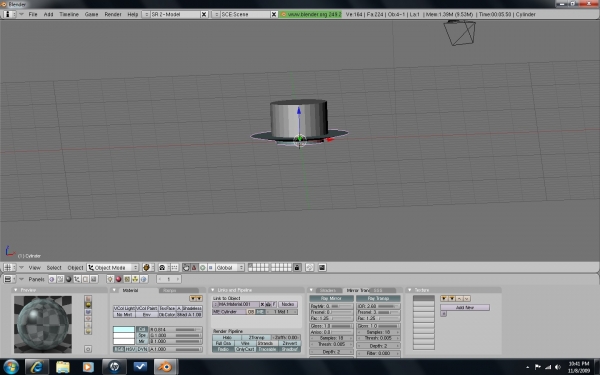The width and height of the screenshot is (600, 375).
Task: Open Material buttons red sphere icon
Action: click(x=119, y=279)
